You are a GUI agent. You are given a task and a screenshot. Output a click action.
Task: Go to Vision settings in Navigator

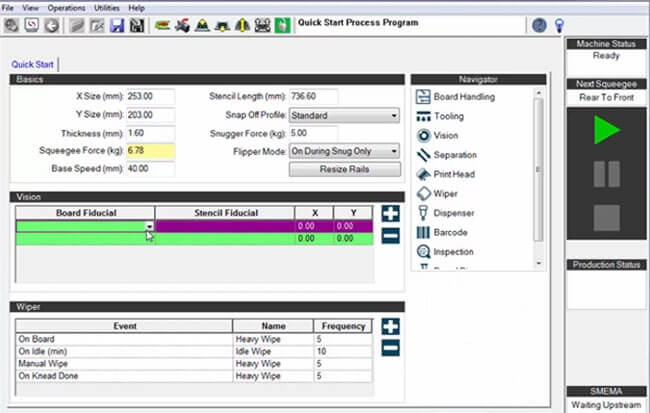446,135
